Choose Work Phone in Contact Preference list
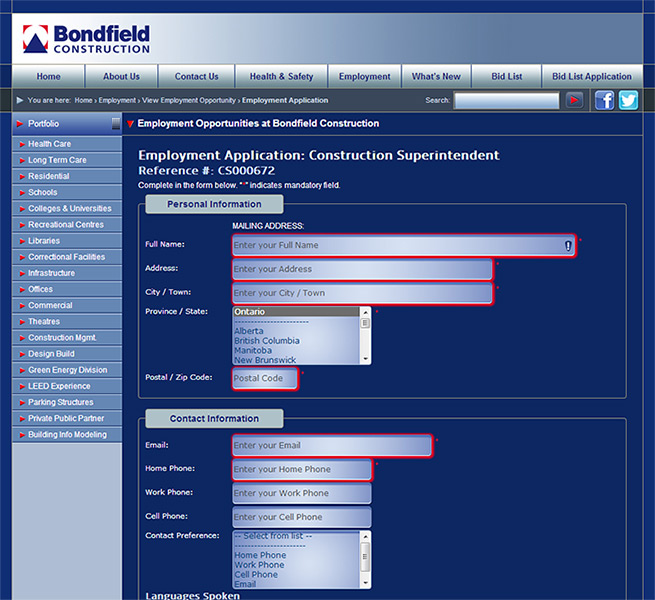The height and width of the screenshot is (600, 655). 296,565
